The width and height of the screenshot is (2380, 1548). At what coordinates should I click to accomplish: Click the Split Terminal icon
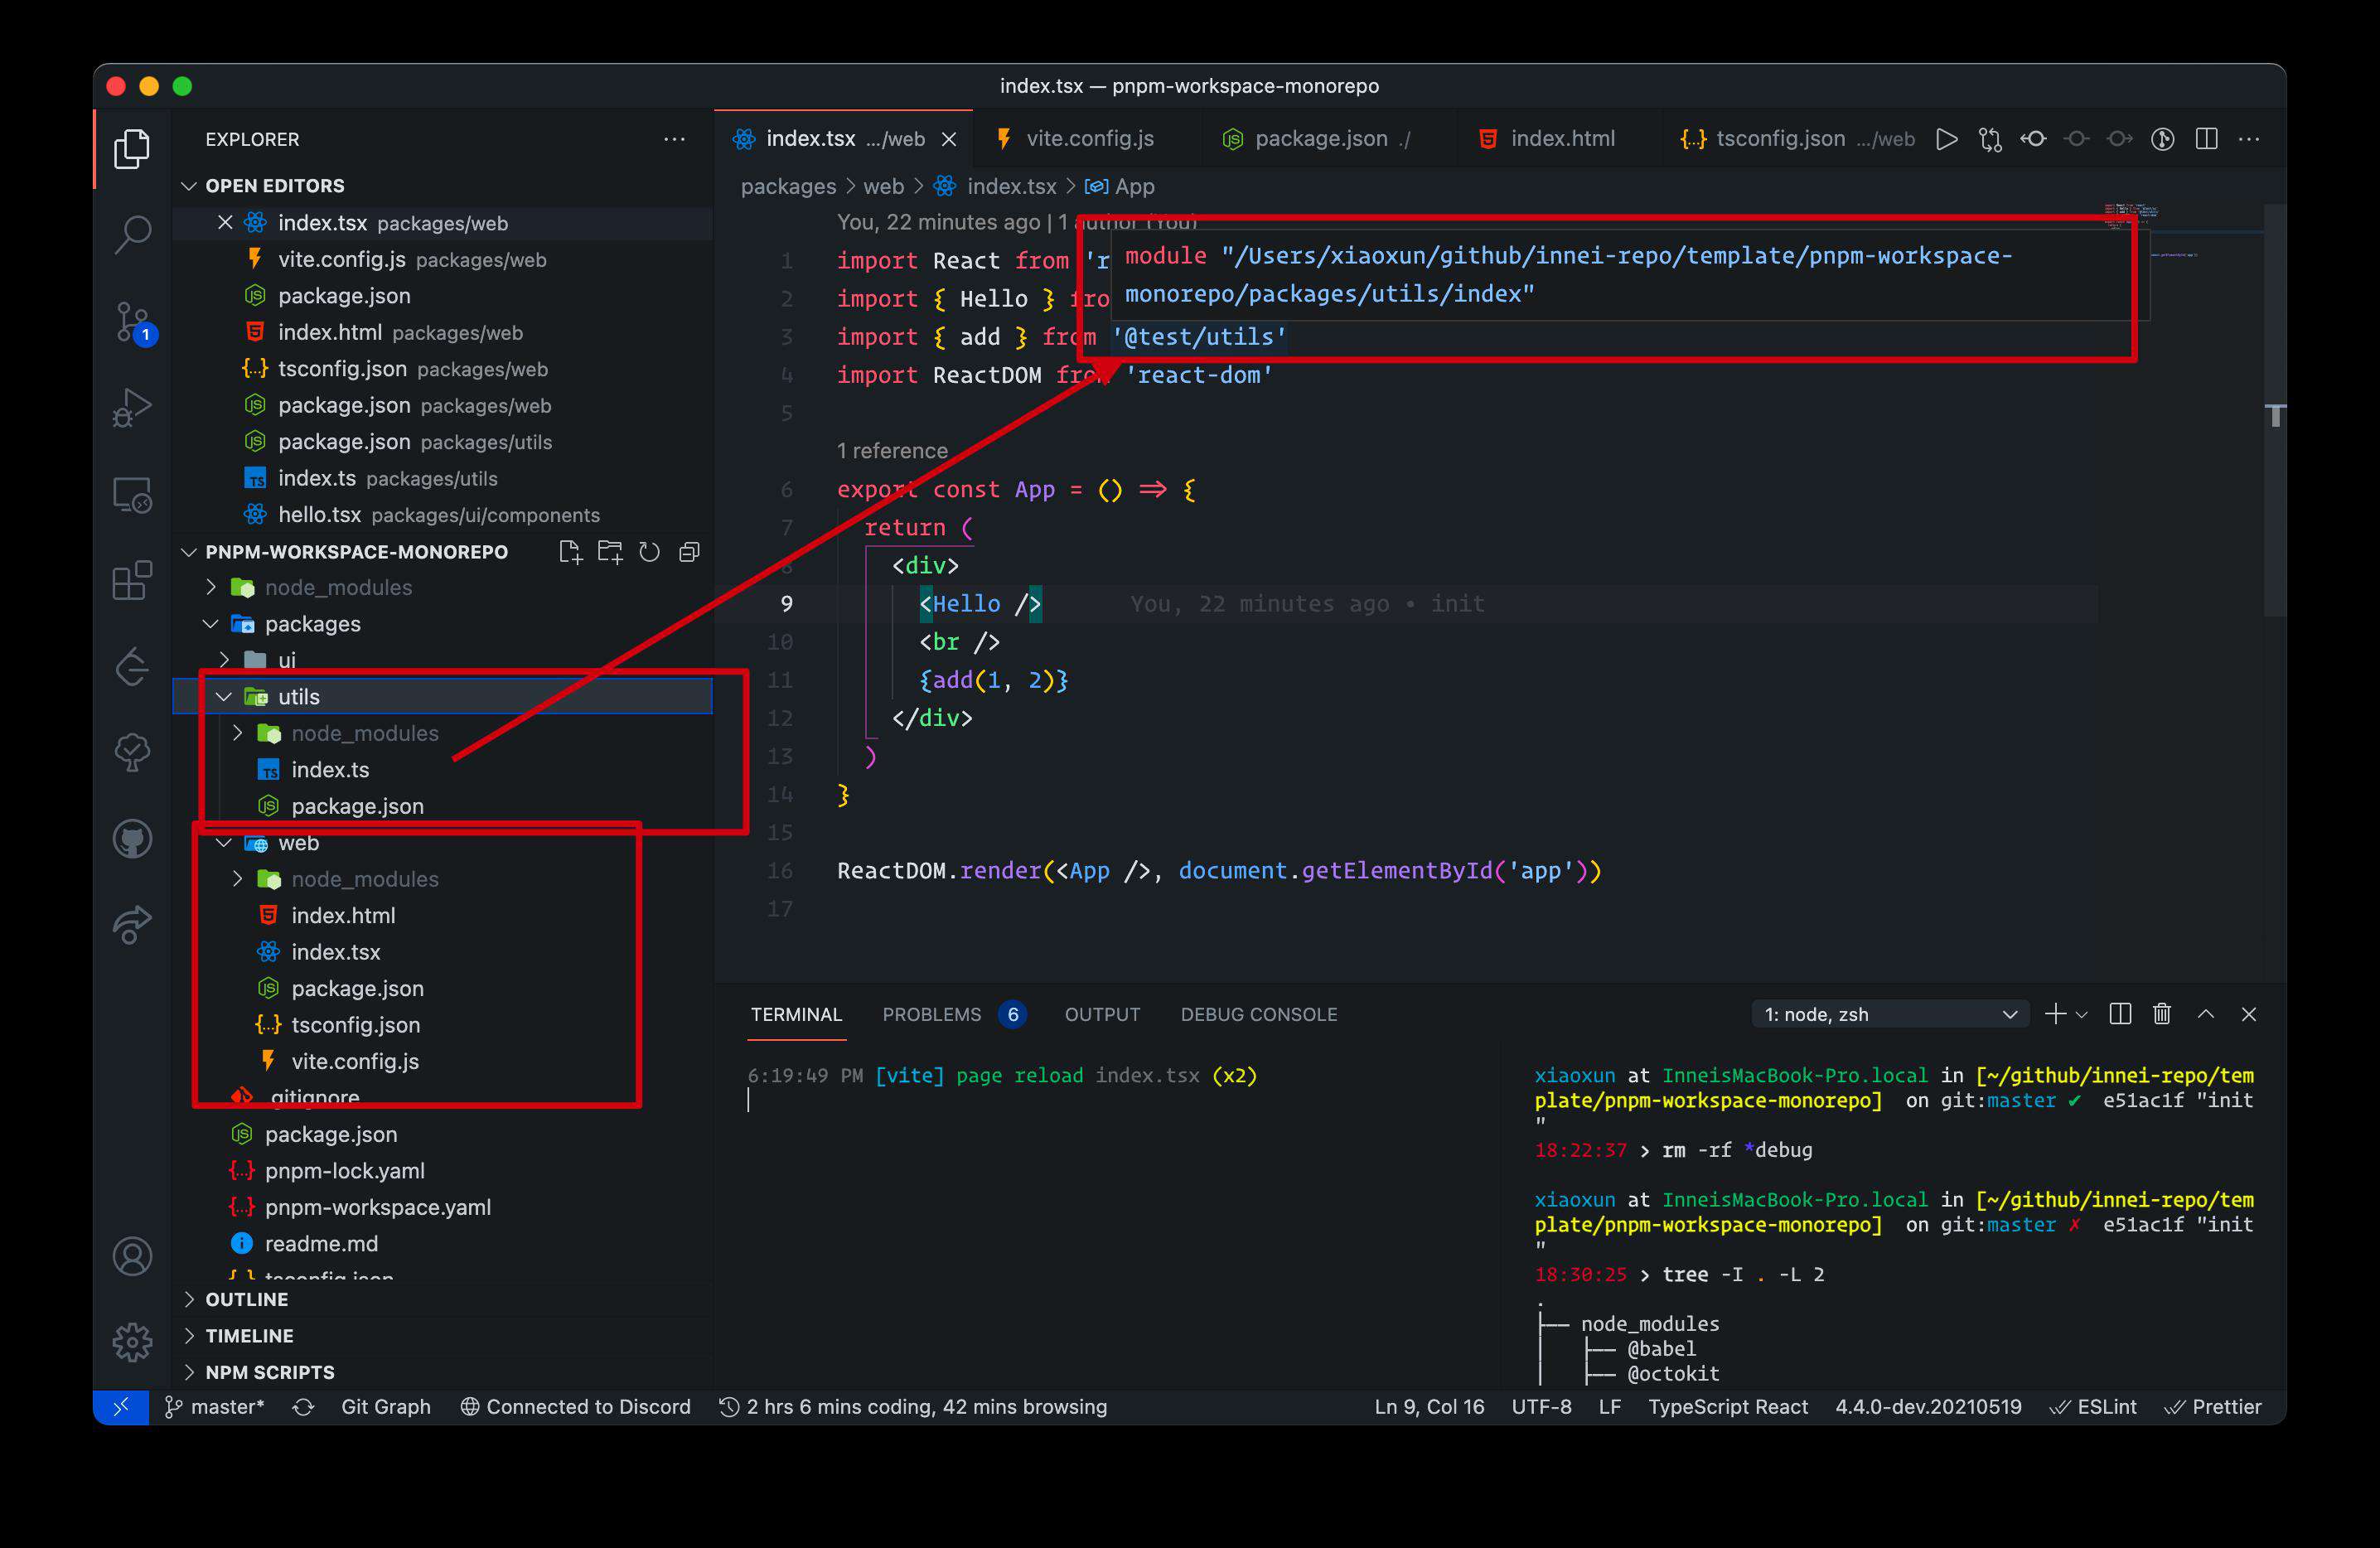click(2119, 1014)
